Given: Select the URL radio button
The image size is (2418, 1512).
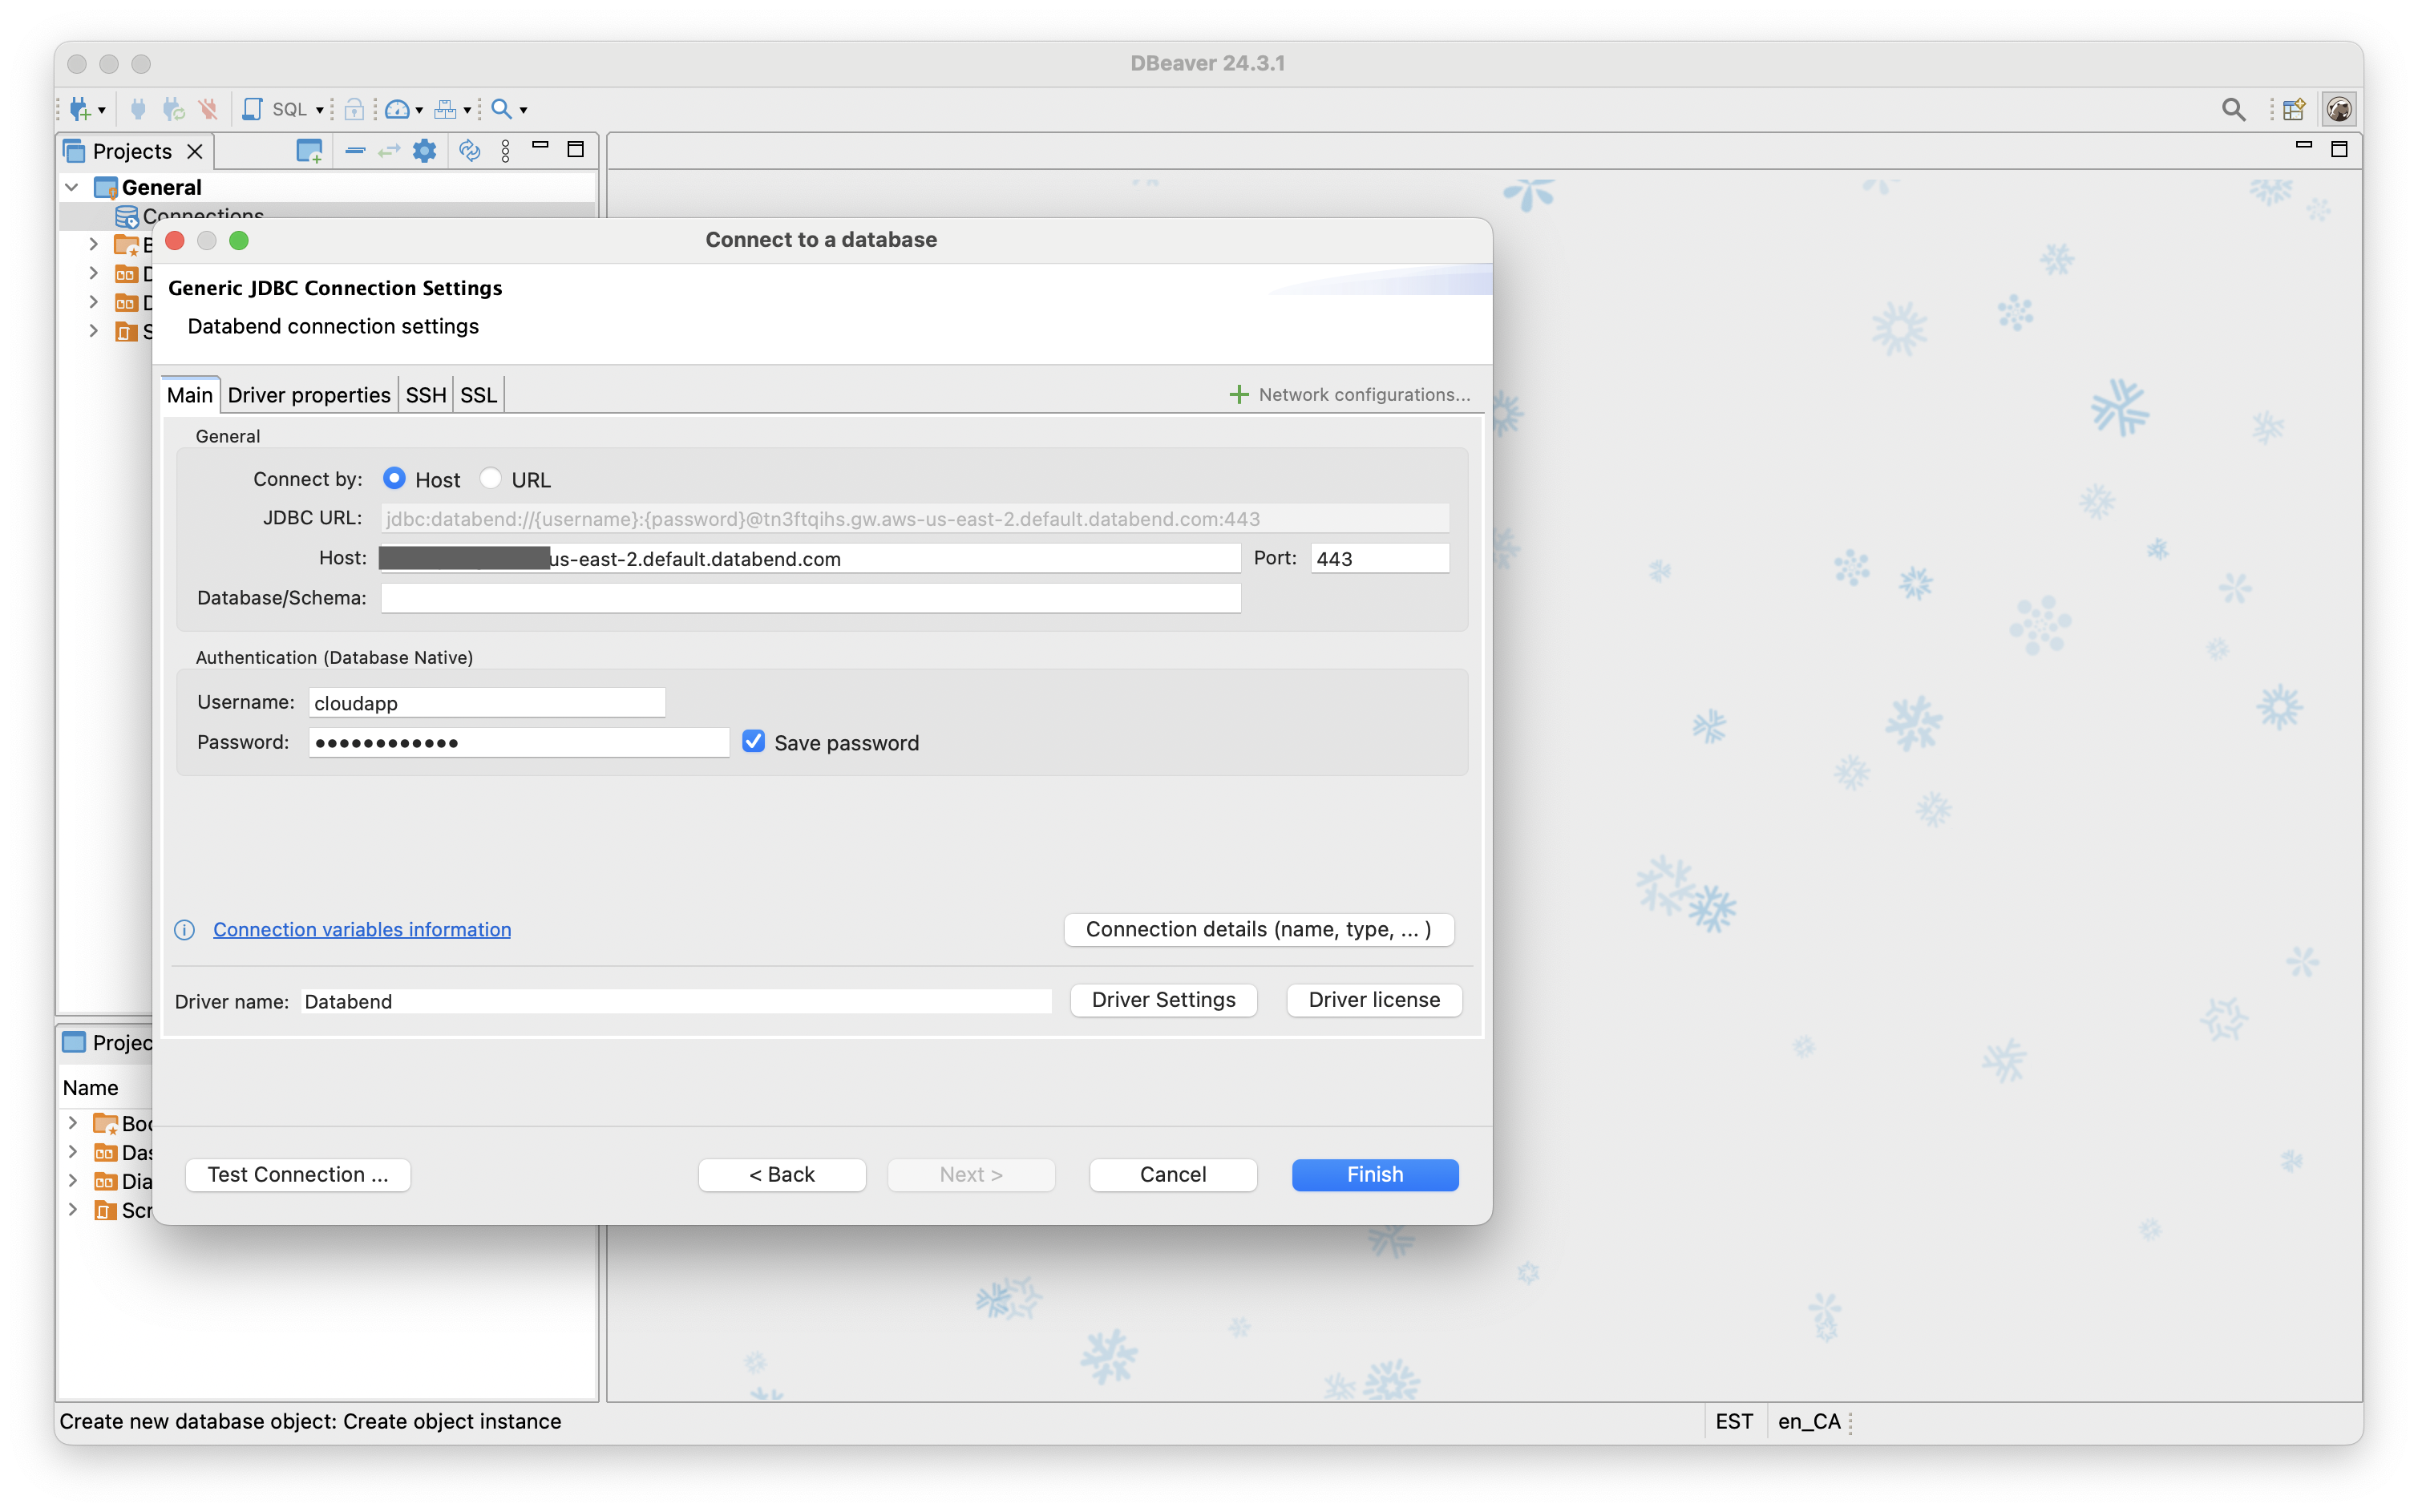Looking at the screenshot, I should 490,478.
